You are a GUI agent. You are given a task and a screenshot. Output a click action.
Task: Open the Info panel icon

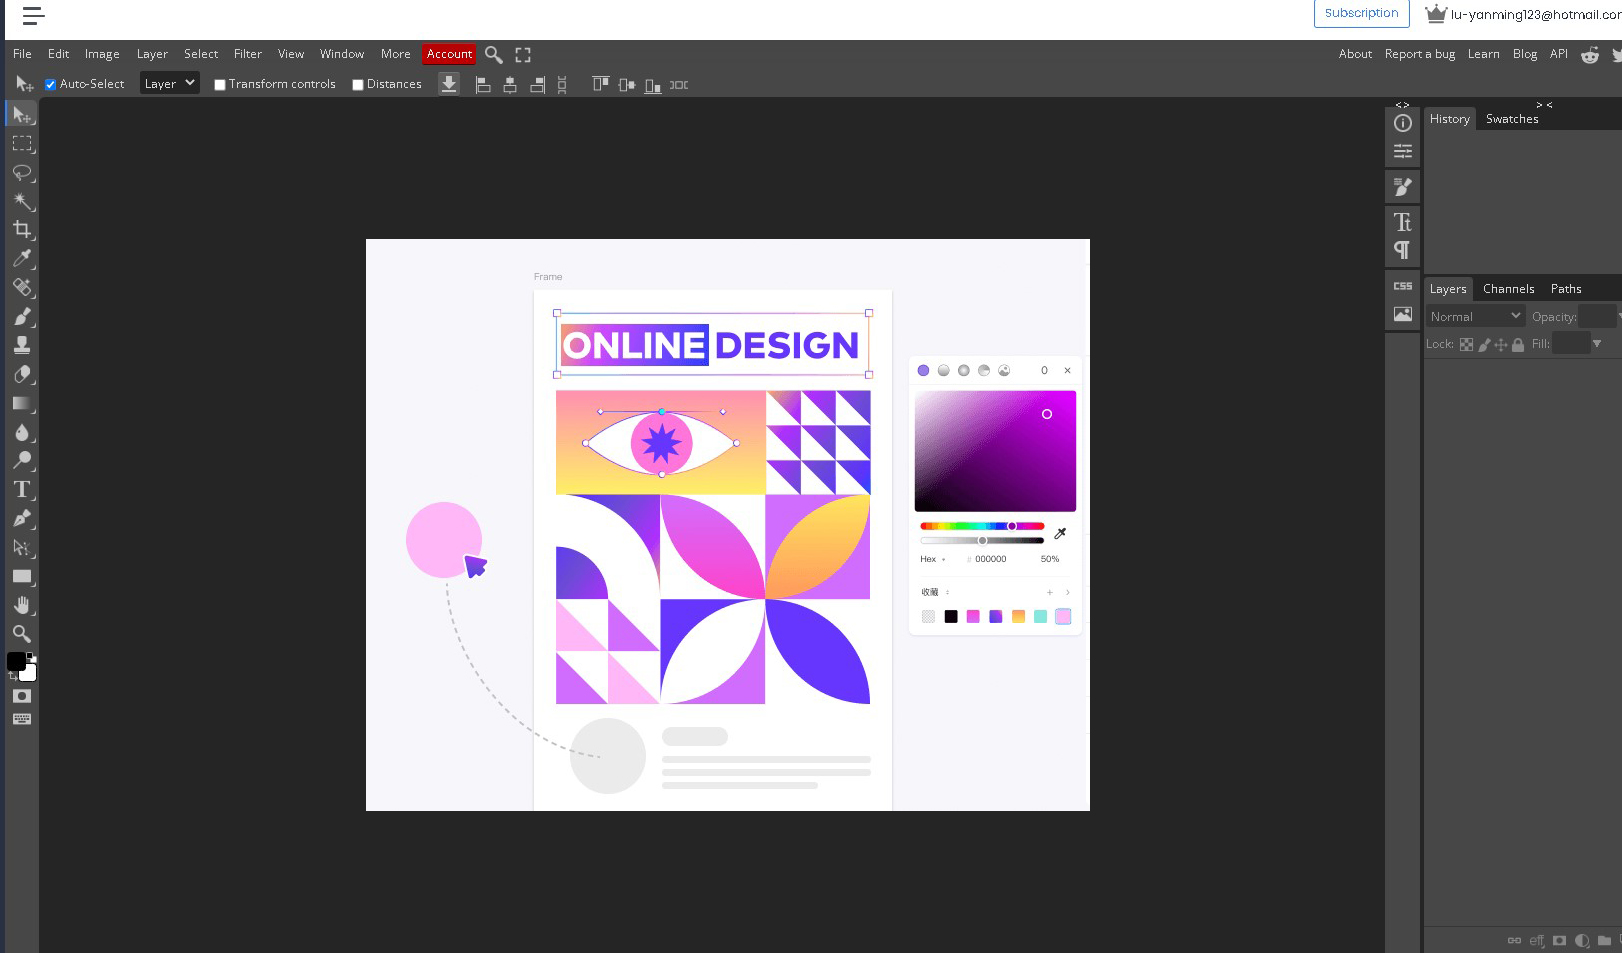1403,123
